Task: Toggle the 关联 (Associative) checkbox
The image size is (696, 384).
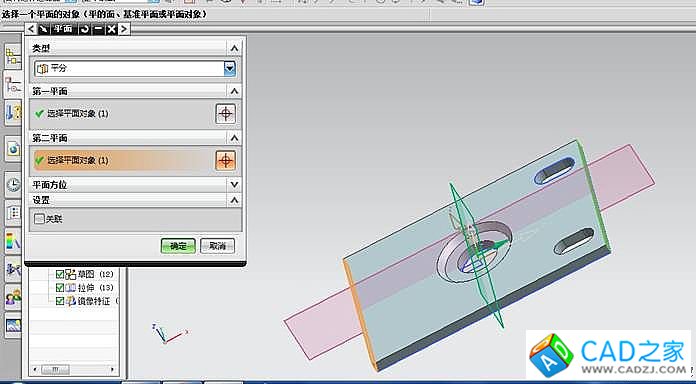Action: [40, 219]
